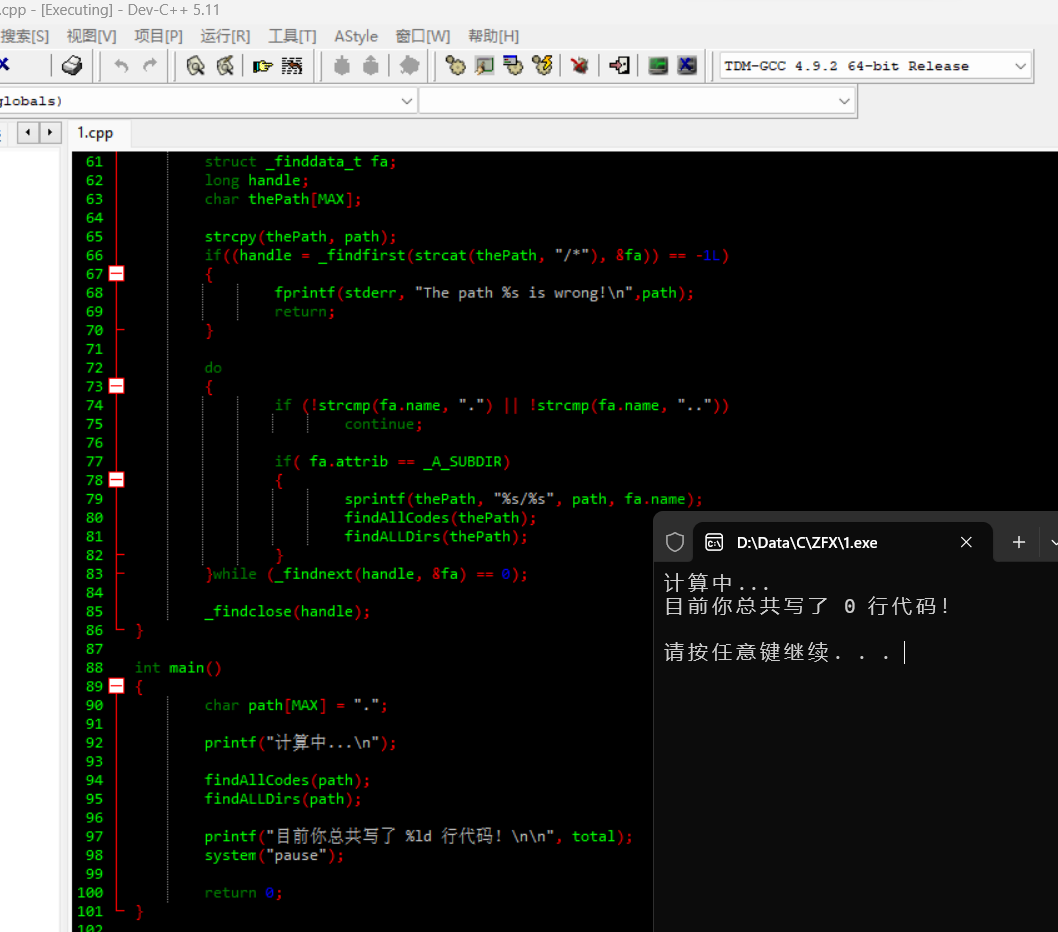Click the right tab-scroll arrow button
This screenshot has height=932, width=1058.
point(50,132)
